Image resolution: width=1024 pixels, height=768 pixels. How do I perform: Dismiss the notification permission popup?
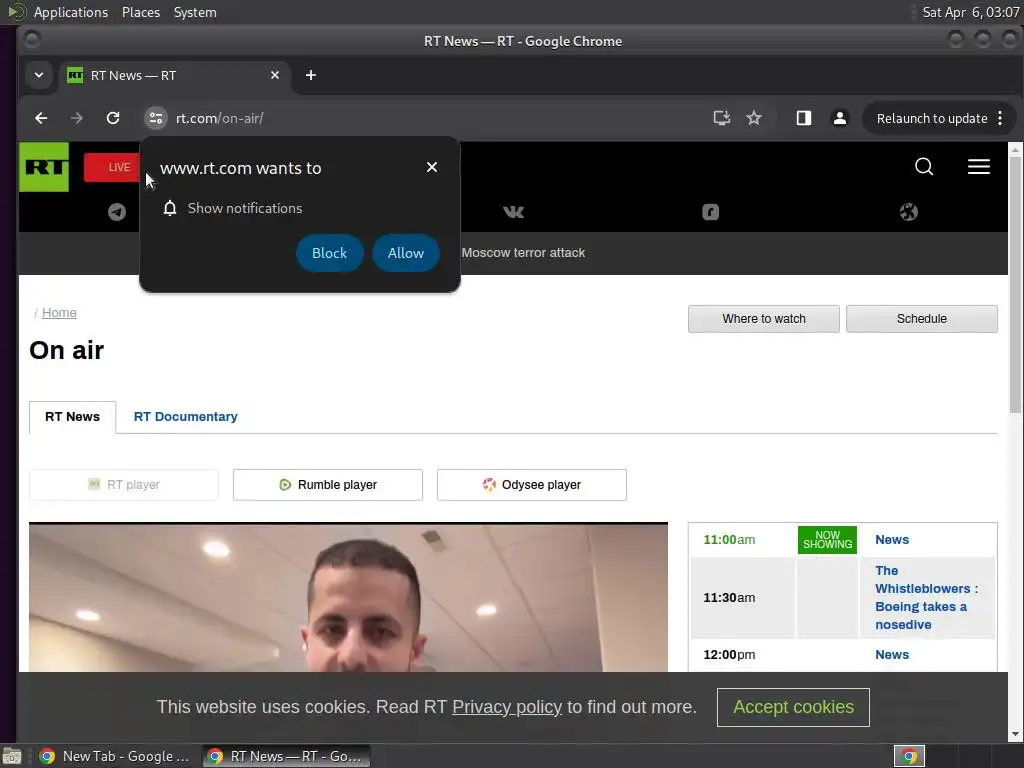[432, 167]
